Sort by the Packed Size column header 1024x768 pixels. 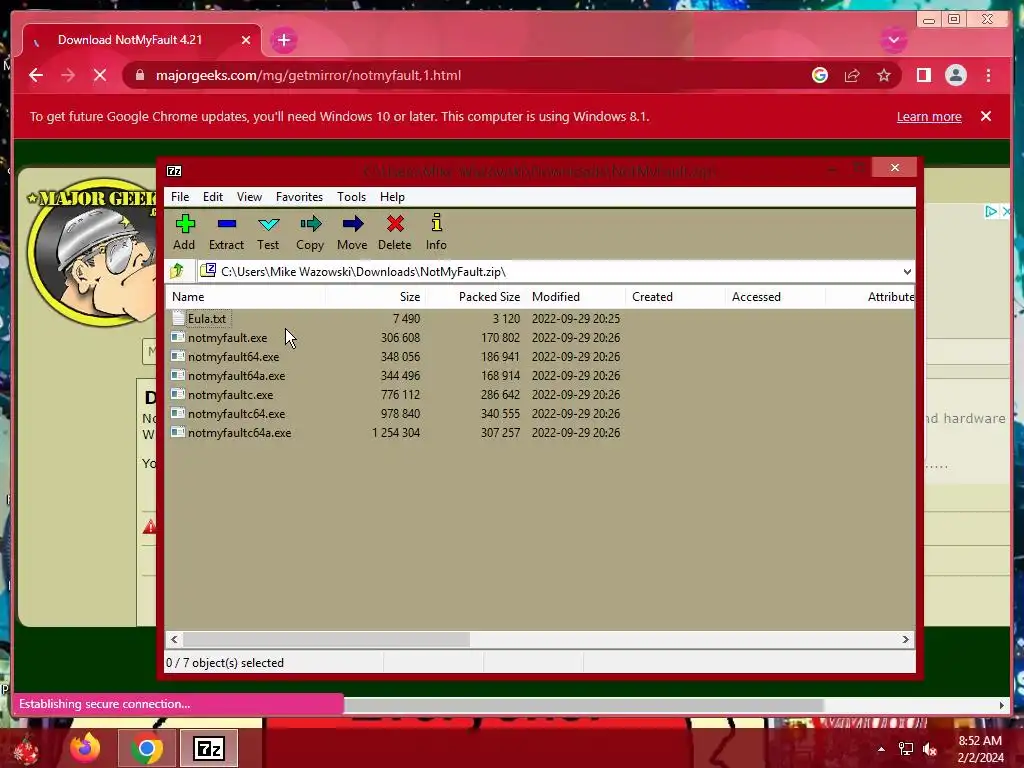[475, 296]
